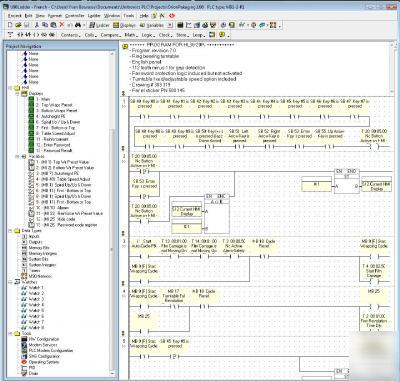Click the printer icon in toolbar

click(x=205, y=25)
